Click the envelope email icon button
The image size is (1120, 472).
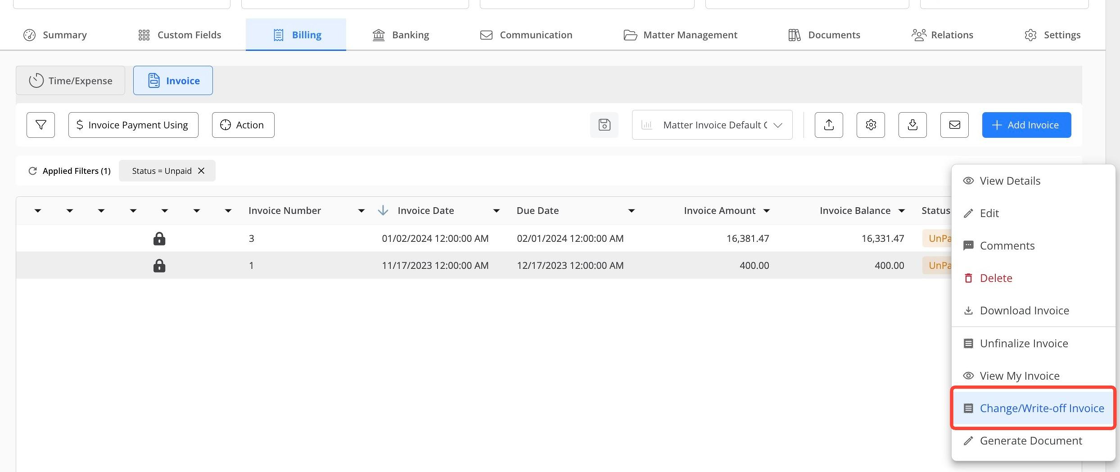click(x=954, y=125)
